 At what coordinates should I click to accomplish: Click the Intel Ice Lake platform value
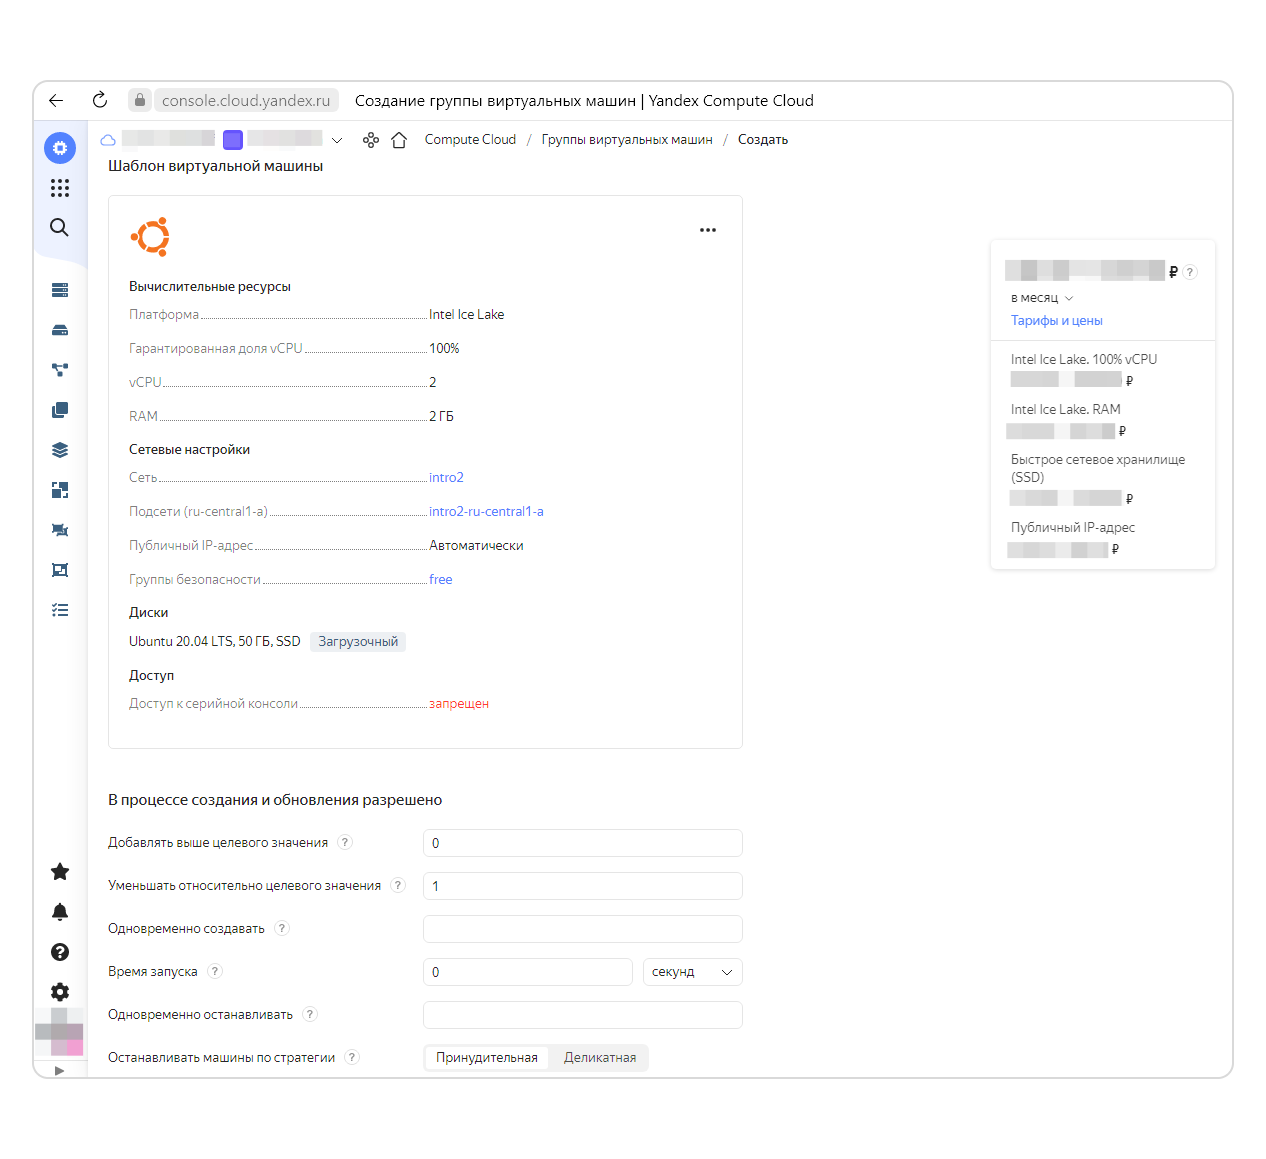(x=467, y=315)
